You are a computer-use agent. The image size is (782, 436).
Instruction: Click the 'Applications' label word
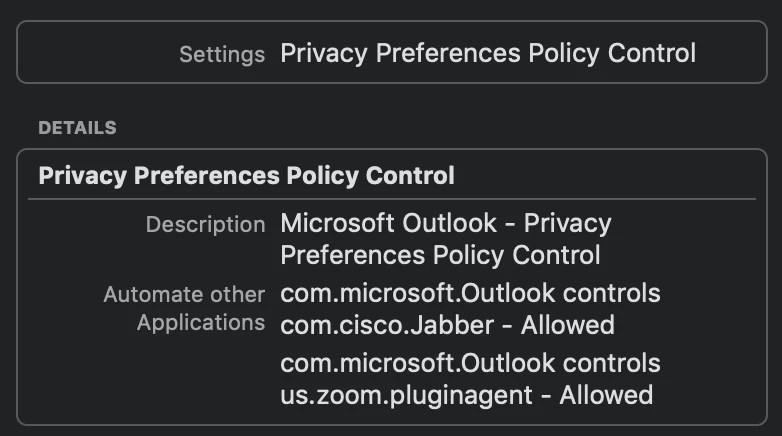tap(201, 323)
